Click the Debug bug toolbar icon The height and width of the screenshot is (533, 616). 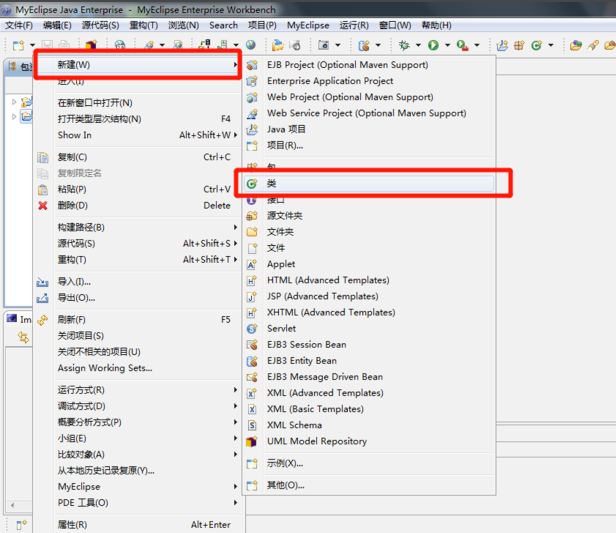point(403,46)
